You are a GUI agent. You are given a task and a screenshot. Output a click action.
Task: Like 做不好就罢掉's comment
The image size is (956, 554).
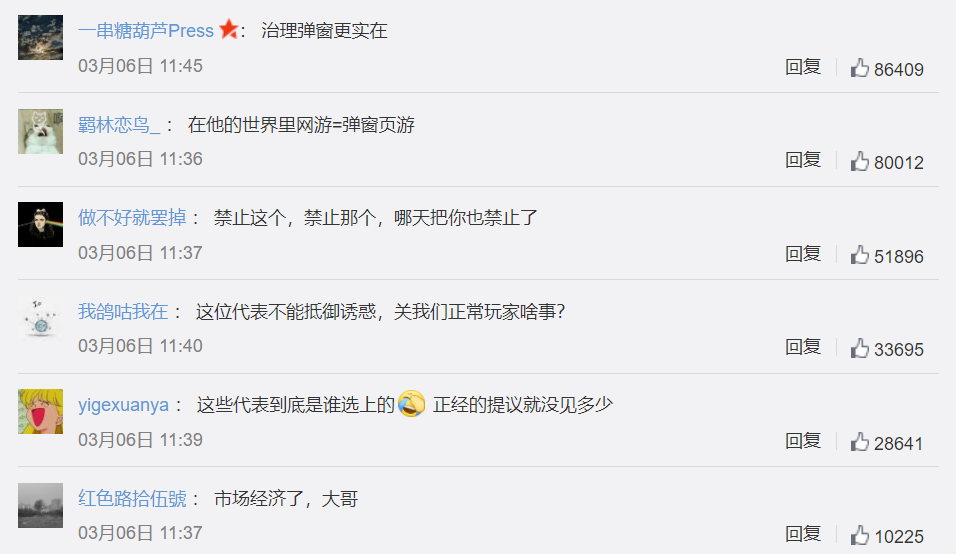pyautogui.click(x=860, y=255)
